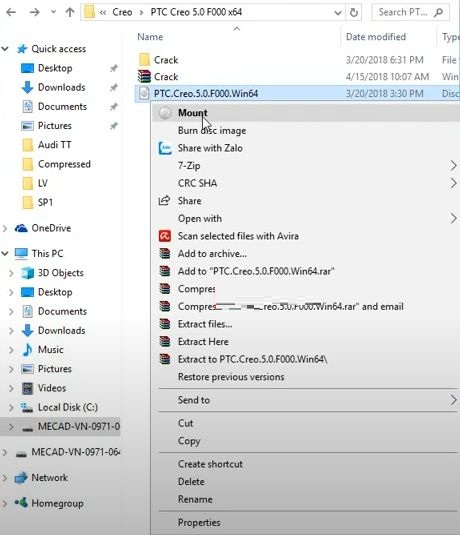The height and width of the screenshot is (535, 460).
Task: Select the Crack WinRAR archive icon
Action: coord(144,76)
